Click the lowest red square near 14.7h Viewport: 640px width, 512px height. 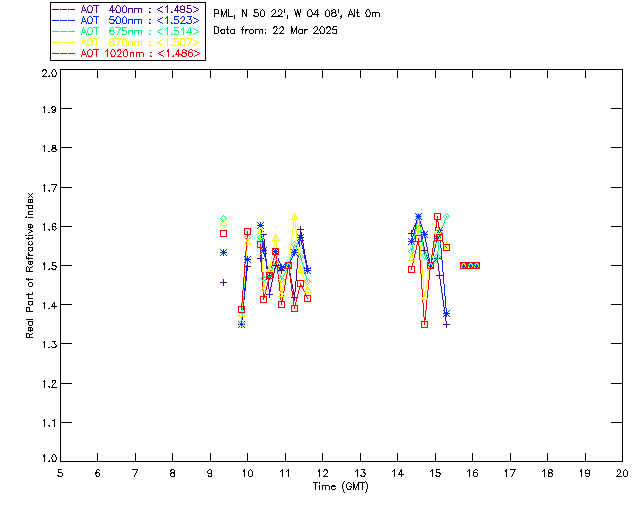coord(424,325)
